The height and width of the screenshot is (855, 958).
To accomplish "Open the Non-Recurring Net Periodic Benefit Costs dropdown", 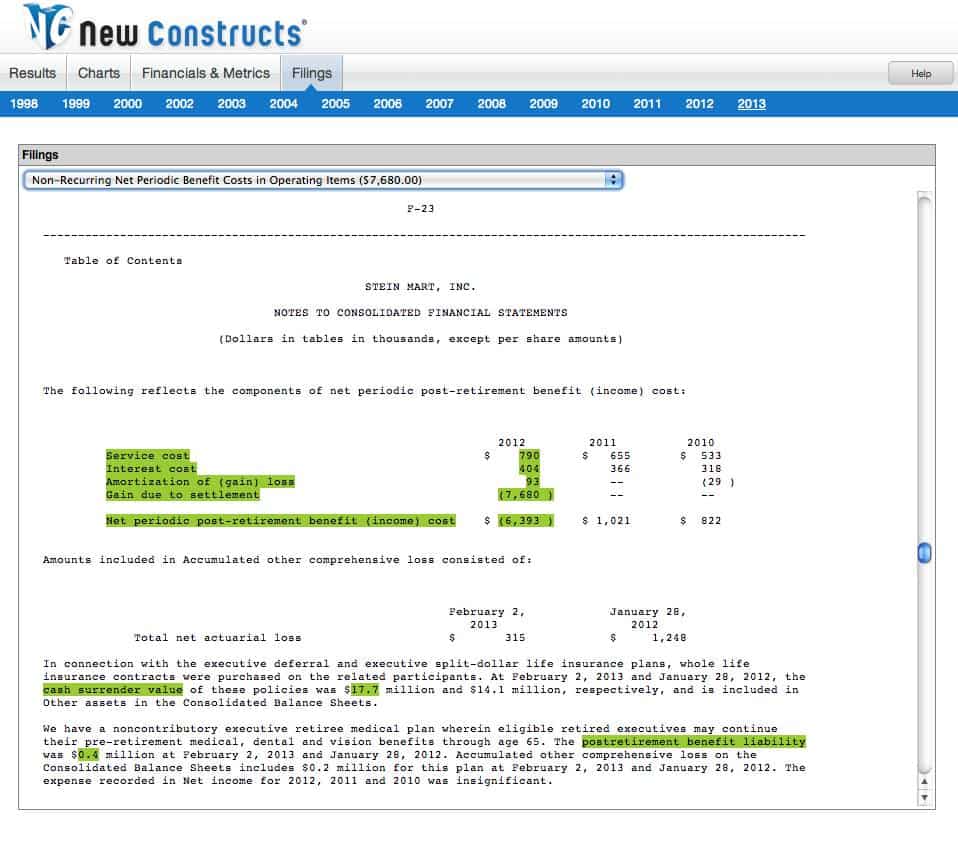I will coord(323,180).
